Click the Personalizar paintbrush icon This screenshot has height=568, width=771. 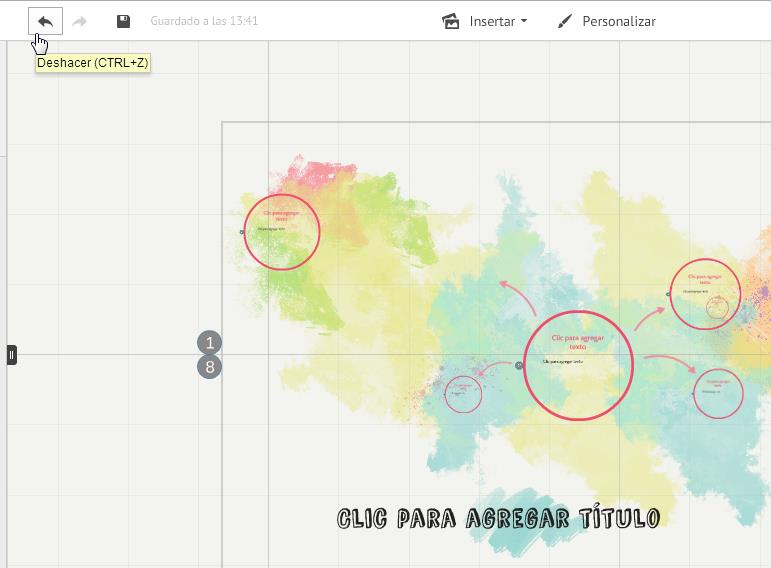565,21
